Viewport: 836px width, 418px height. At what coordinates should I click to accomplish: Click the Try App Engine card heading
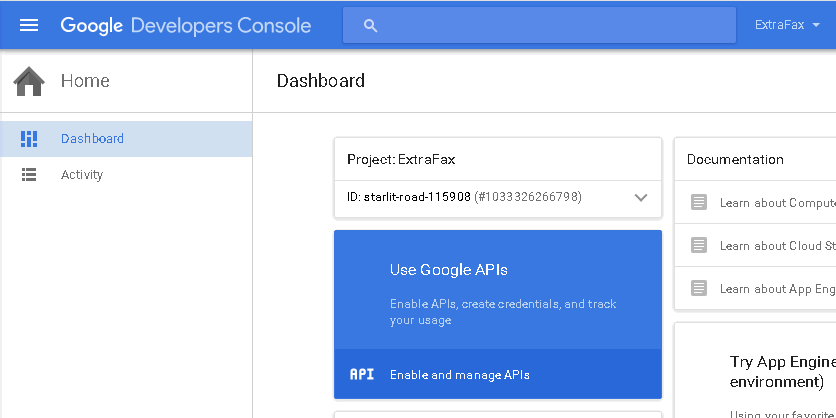click(x=782, y=372)
